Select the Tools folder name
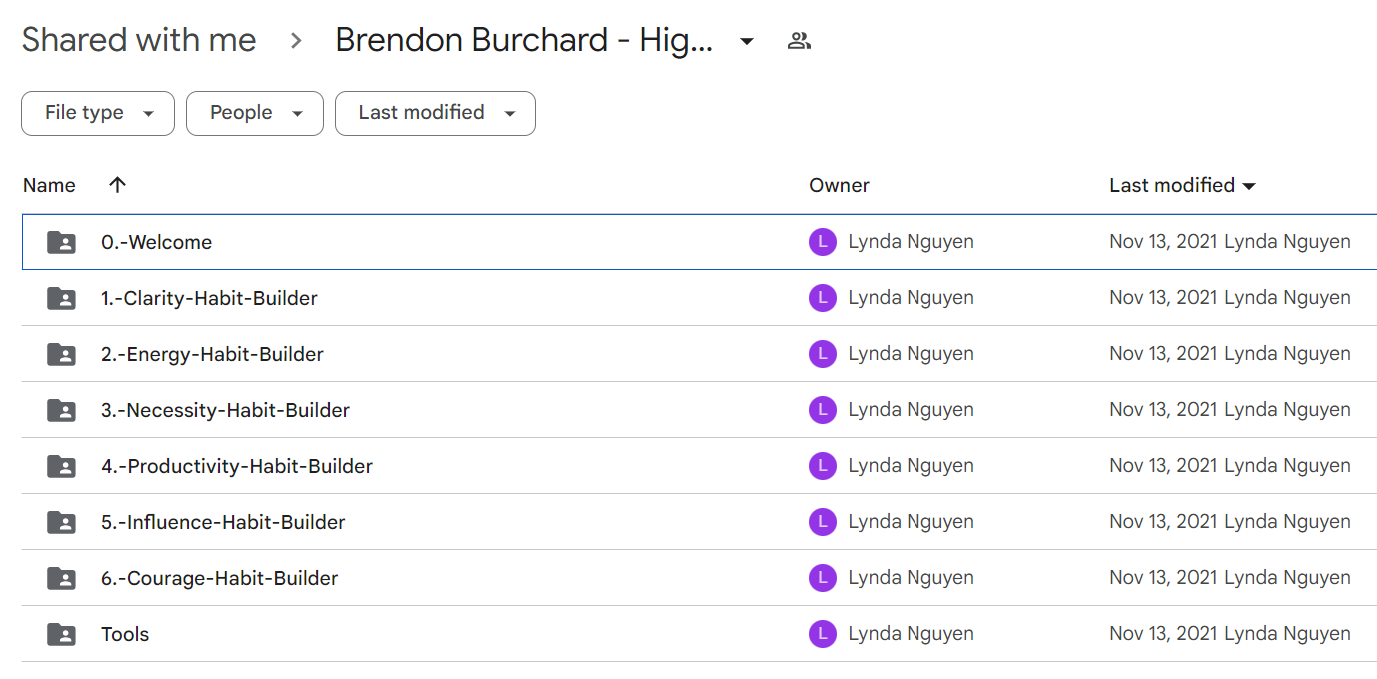The width and height of the screenshot is (1377, 679). 125,634
